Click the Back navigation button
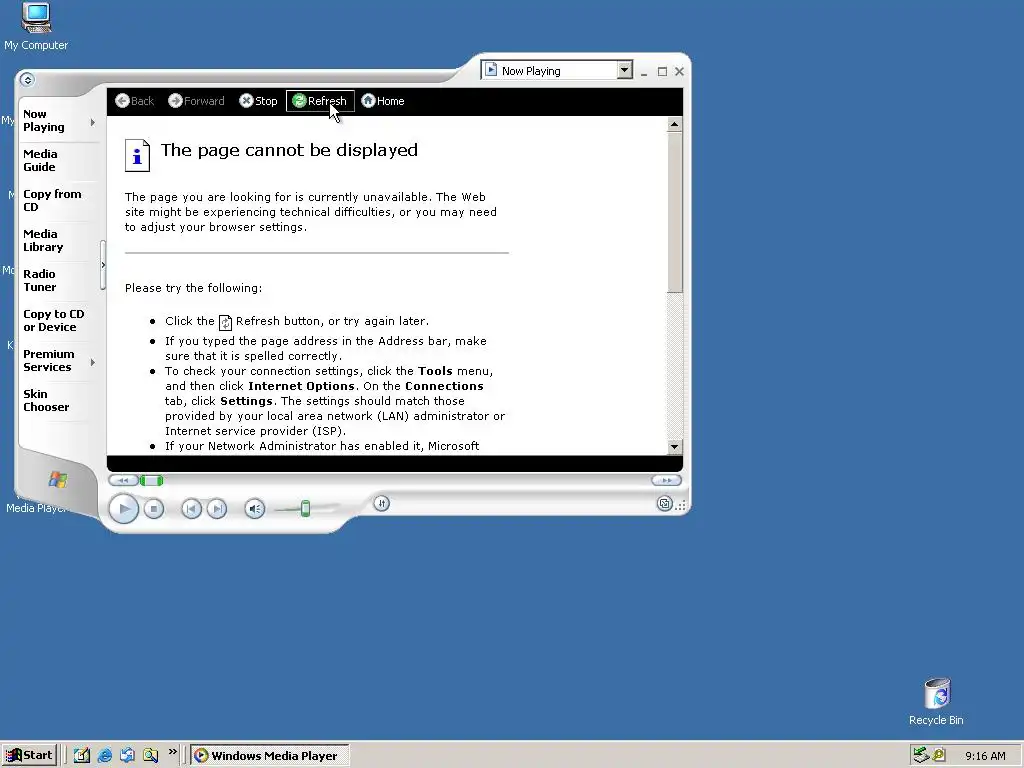The width and height of the screenshot is (1024, 768). 135,101
